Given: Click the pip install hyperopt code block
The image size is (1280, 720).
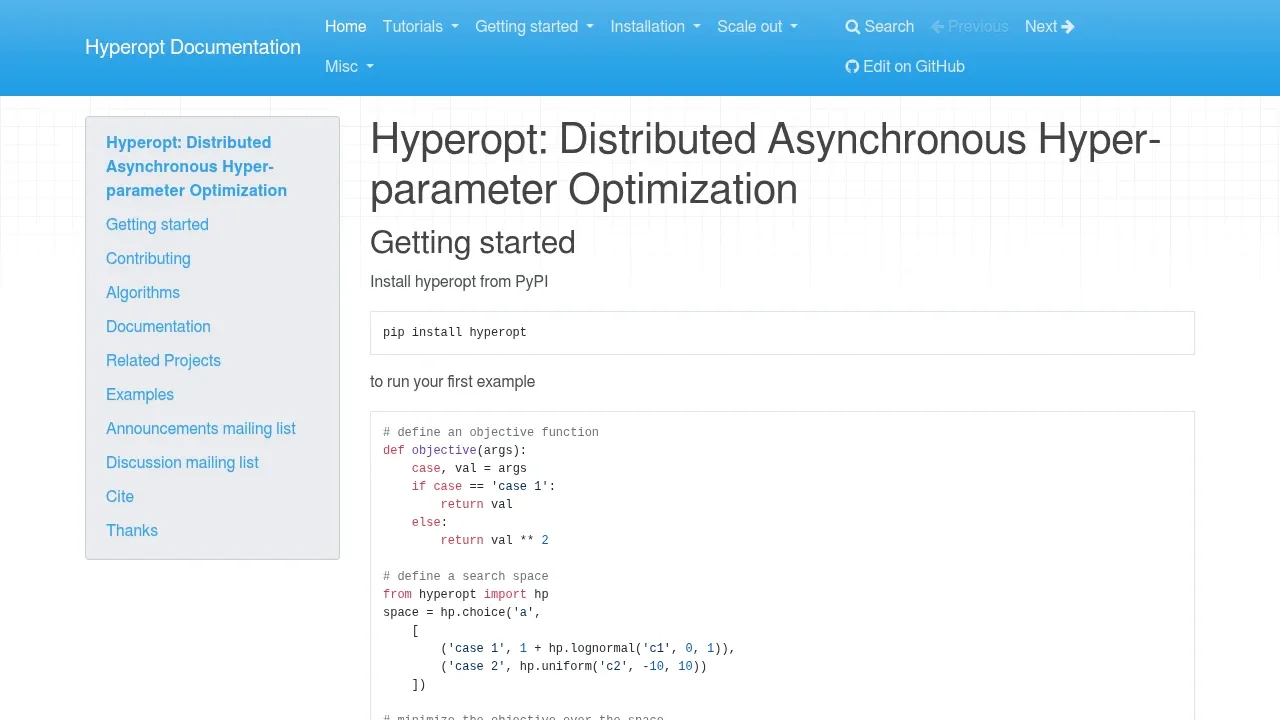Looking at the screenshot, I should click(782, 333).
